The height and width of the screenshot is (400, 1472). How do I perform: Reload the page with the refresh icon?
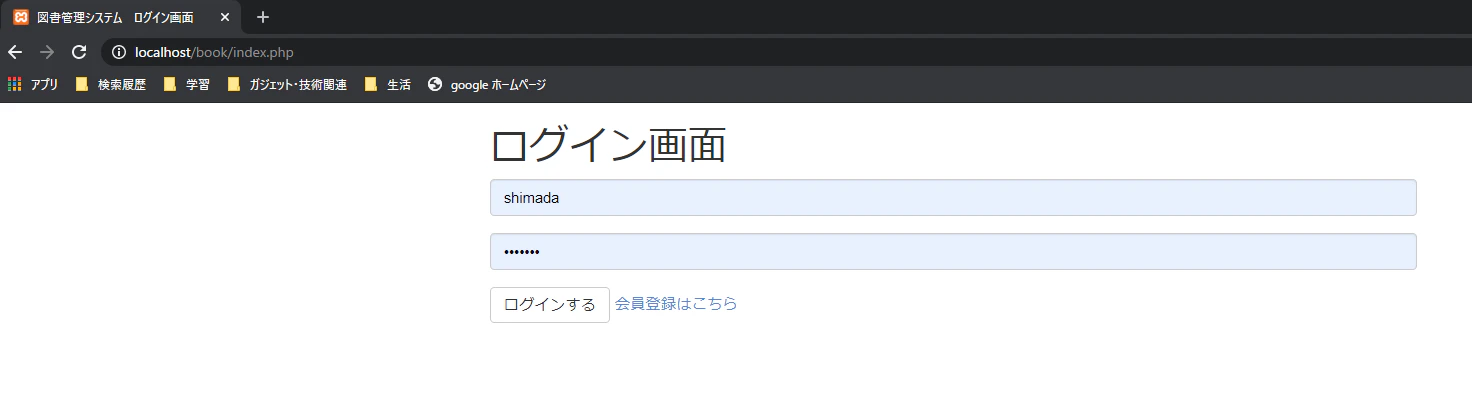pos(79,52)
